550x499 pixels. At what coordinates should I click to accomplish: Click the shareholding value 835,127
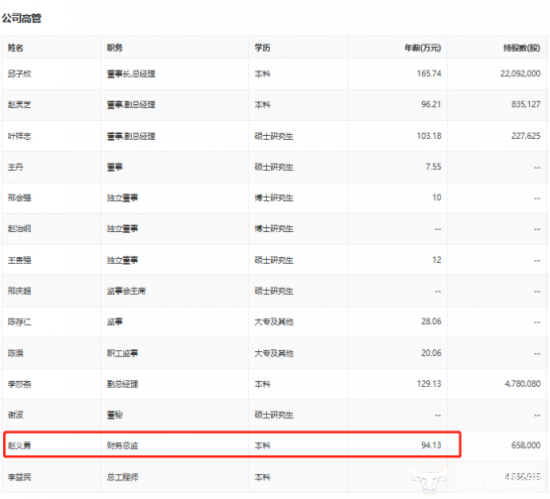(x=526, y=104)
